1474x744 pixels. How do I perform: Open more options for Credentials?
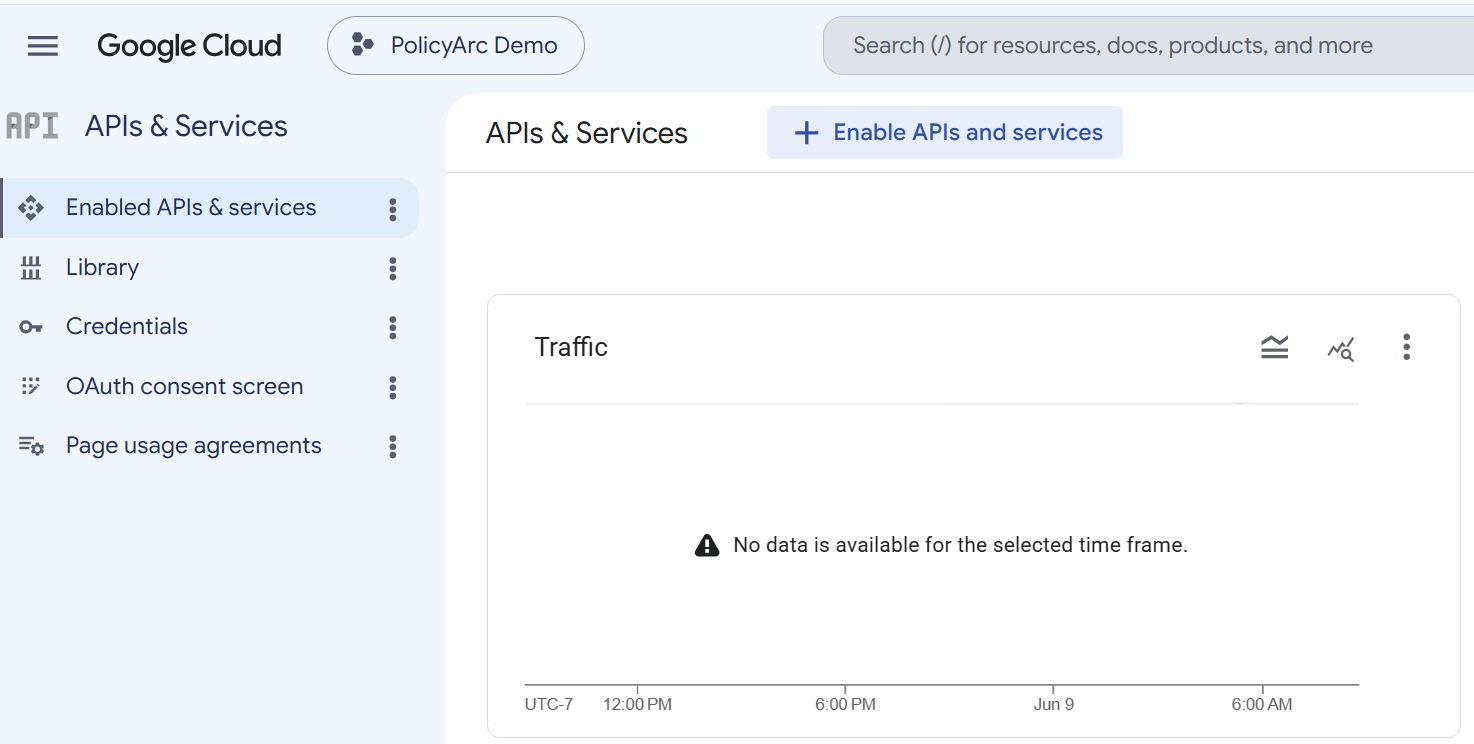[x=392, y=328]
